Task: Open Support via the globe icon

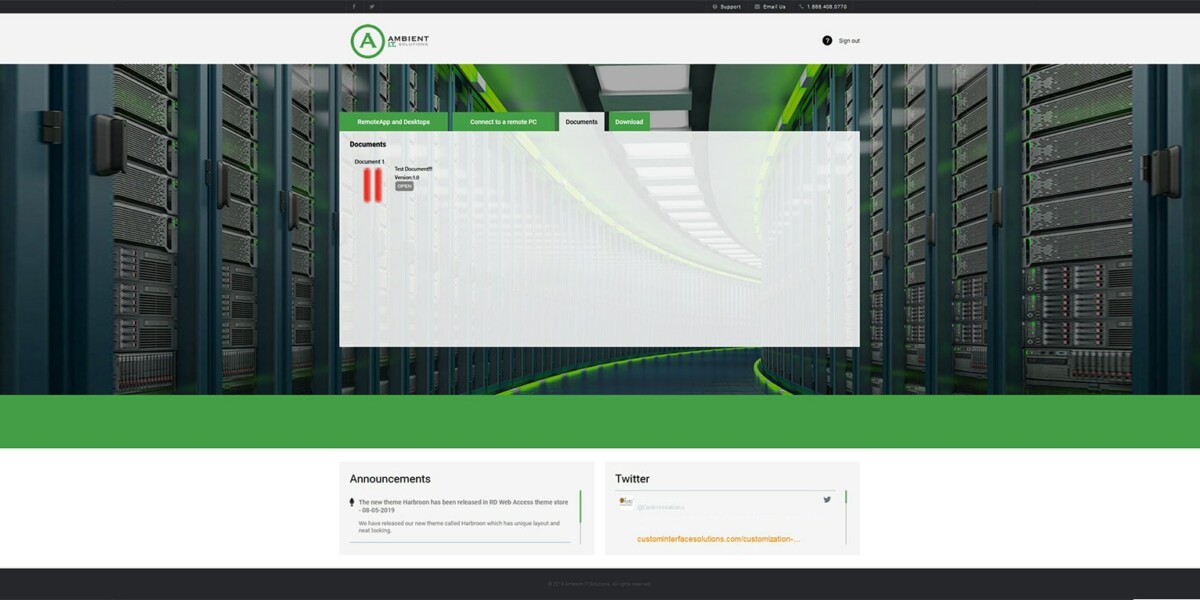Action: (x=714, y=6)
